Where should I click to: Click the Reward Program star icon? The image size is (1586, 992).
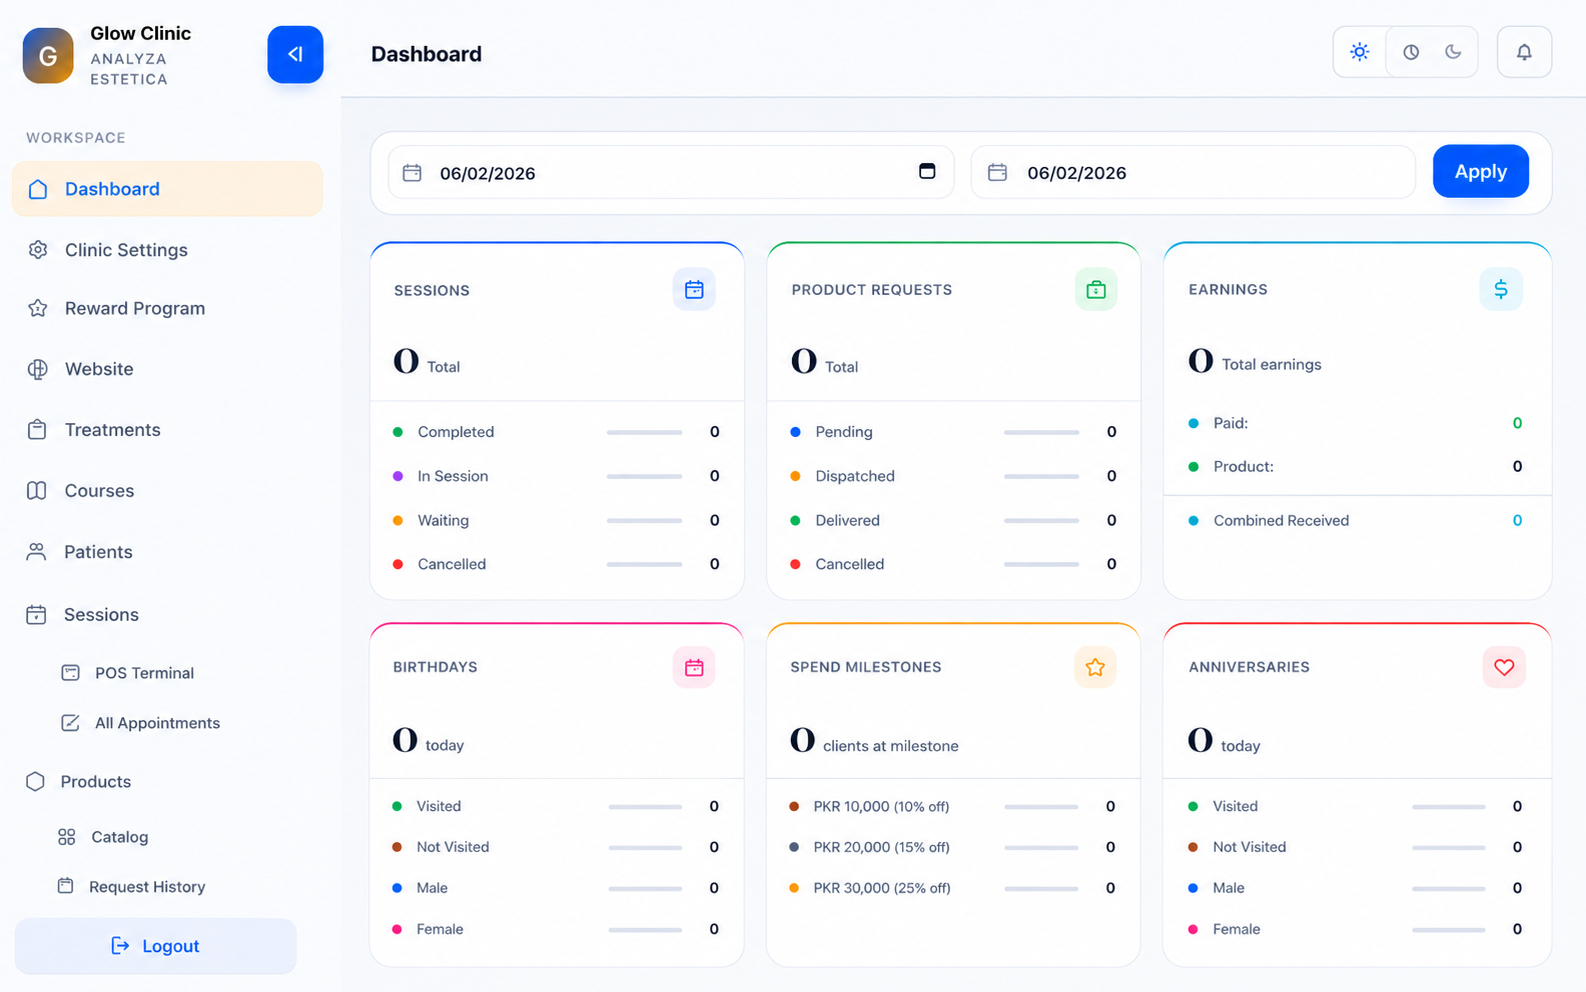38,308
